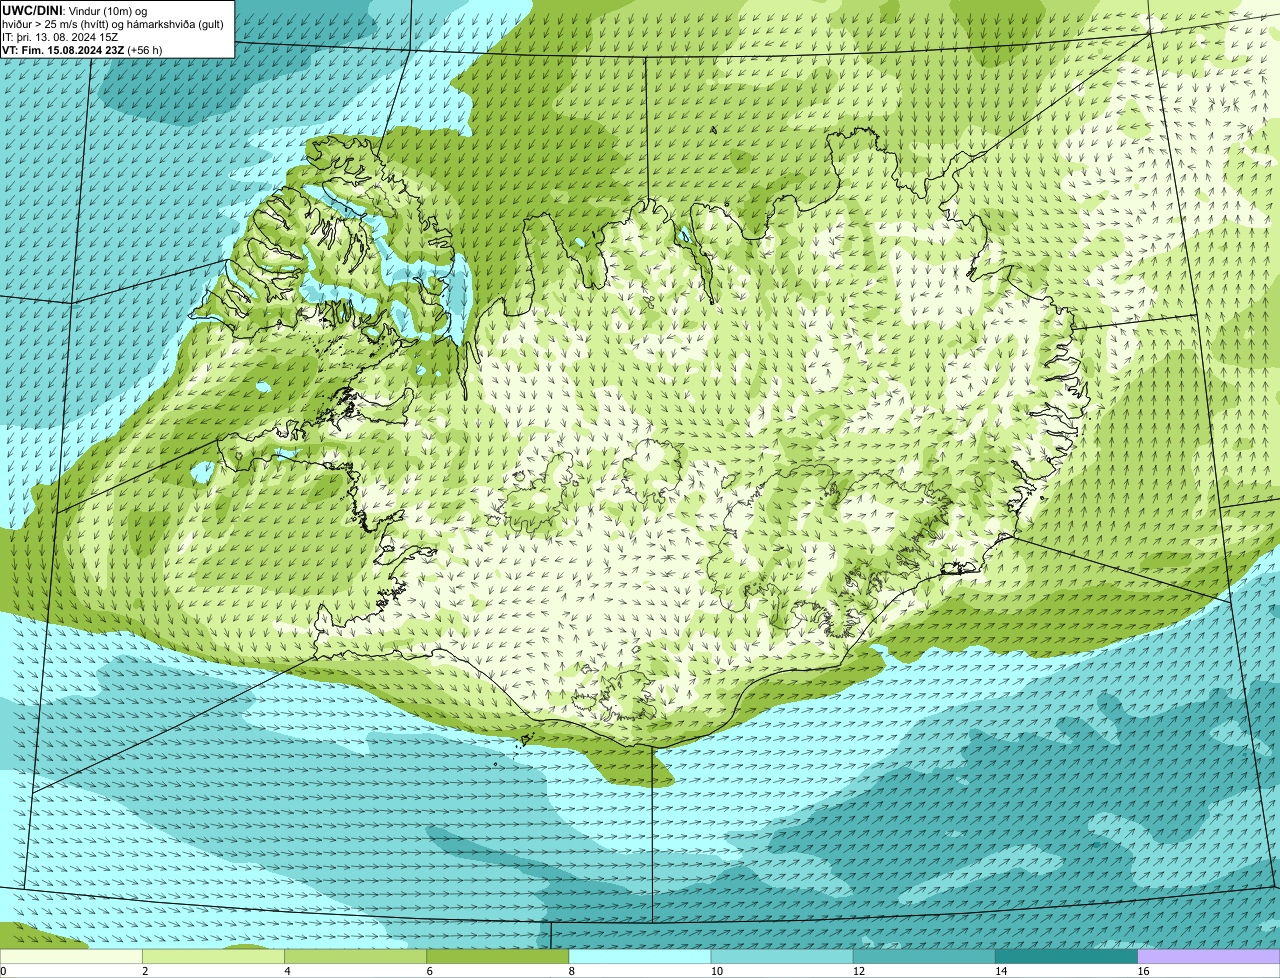Click the '10' label on the color scale
Image resolution: width=1280 pixels, height=978 pixels.
[717, 971]
